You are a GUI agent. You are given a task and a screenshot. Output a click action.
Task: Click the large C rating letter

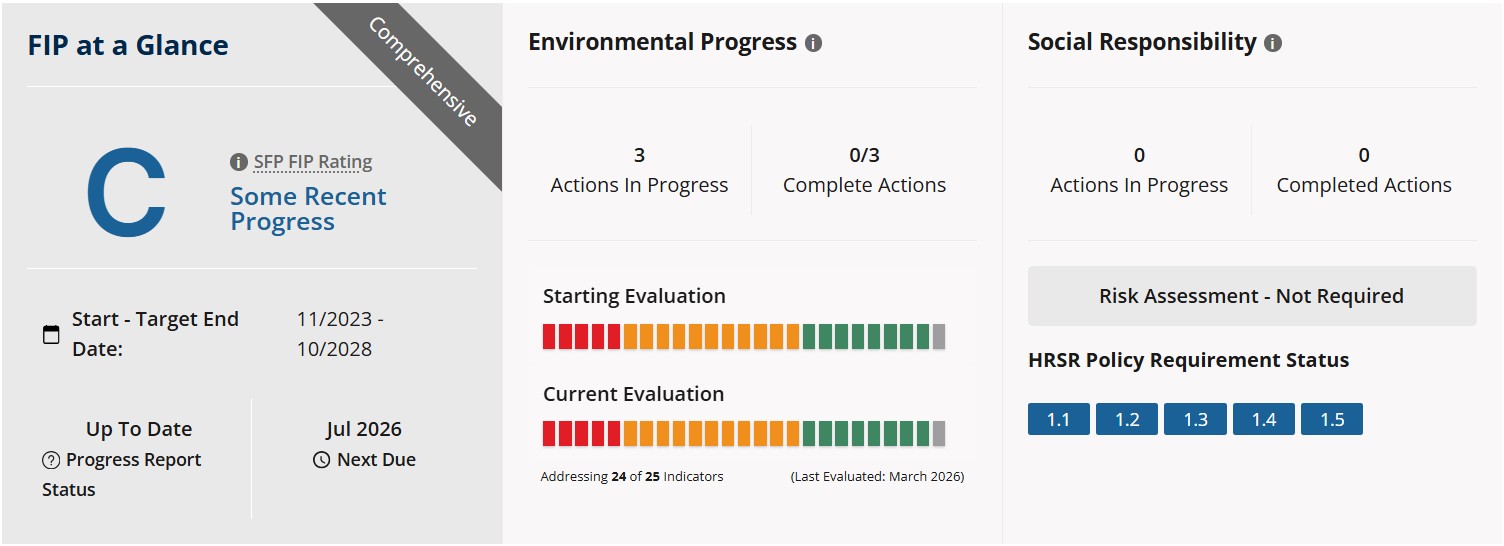pos(126,193)
